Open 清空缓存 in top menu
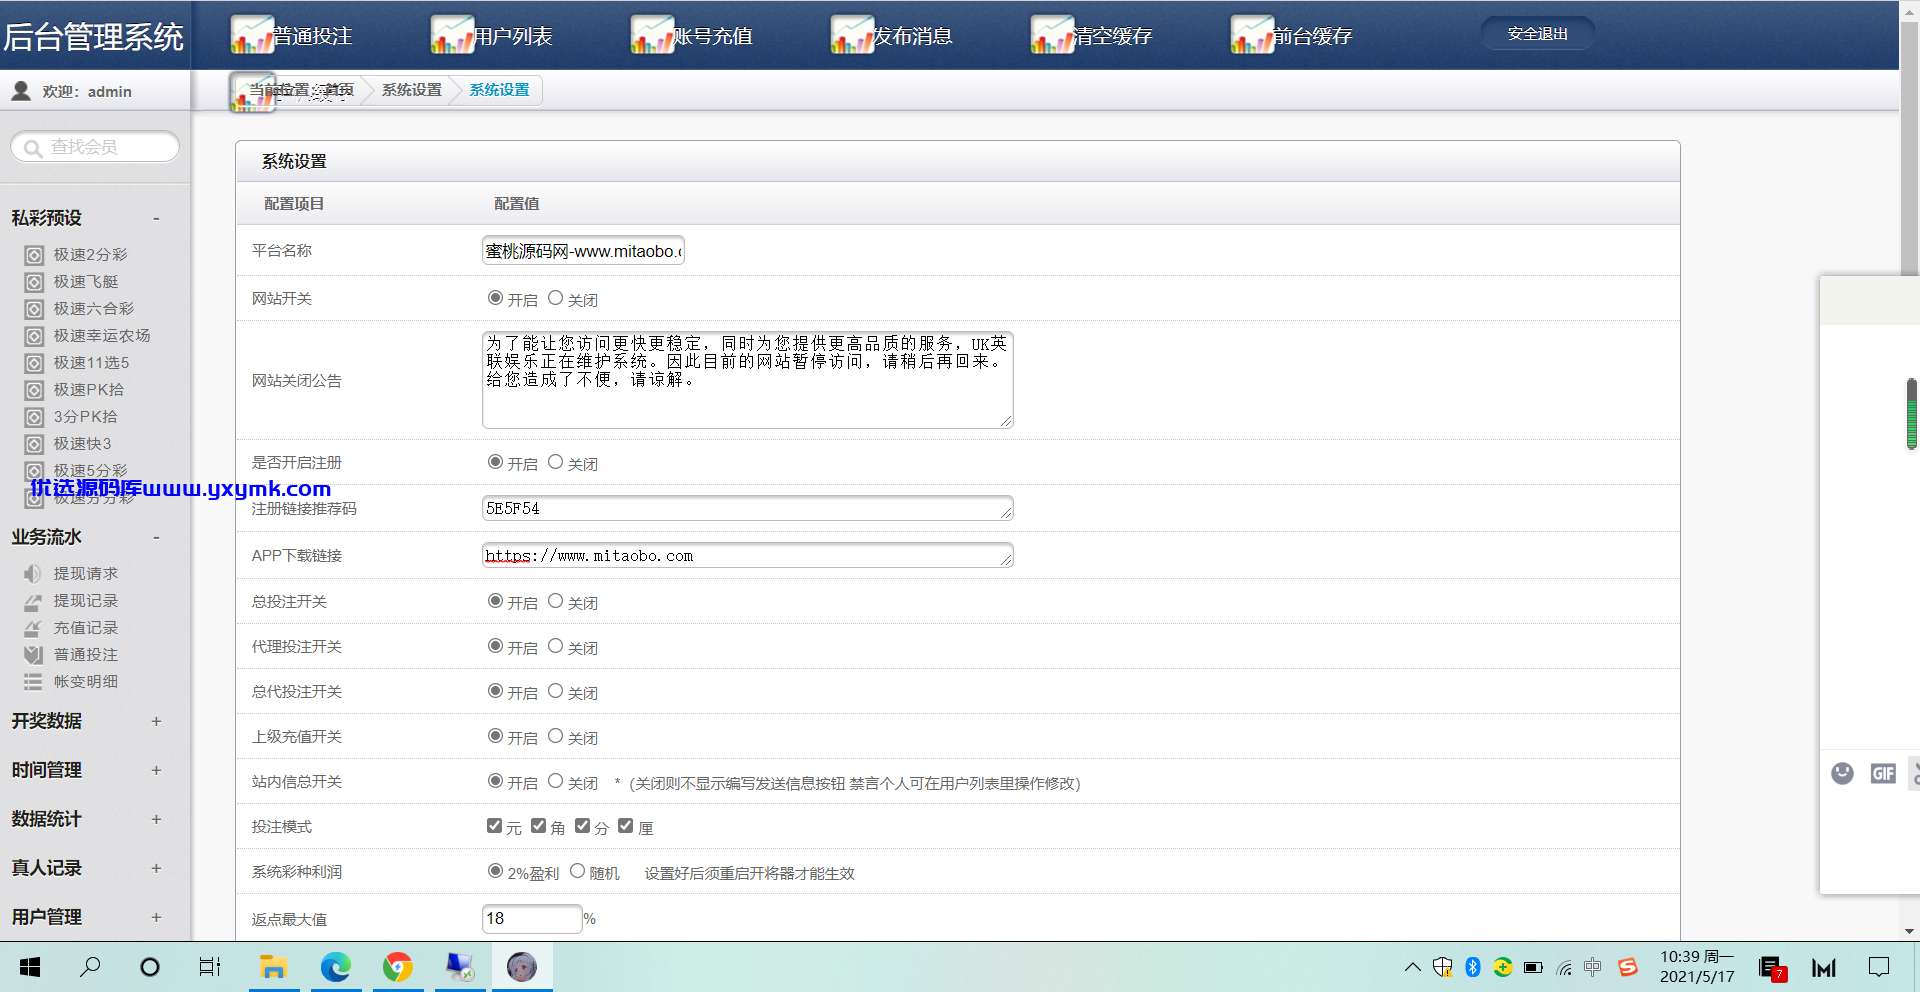The width and height of the screenshot is (1920, 992). [x=1092, y=35]
